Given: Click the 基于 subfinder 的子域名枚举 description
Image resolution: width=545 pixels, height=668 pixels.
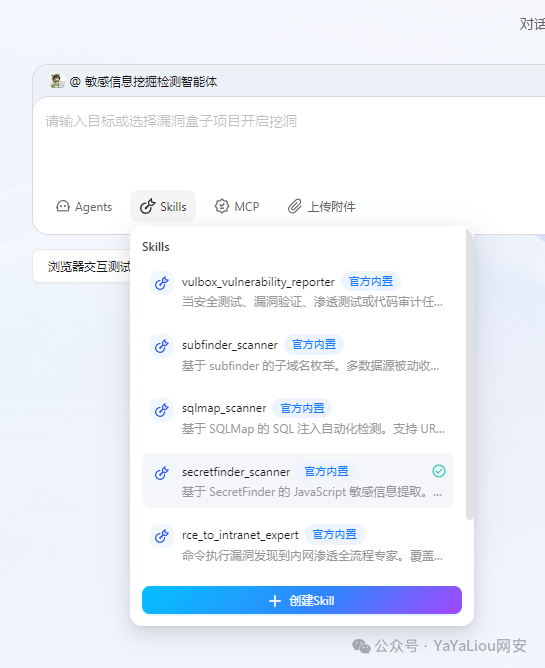Looking at the screenshot, I should (310, 366).
